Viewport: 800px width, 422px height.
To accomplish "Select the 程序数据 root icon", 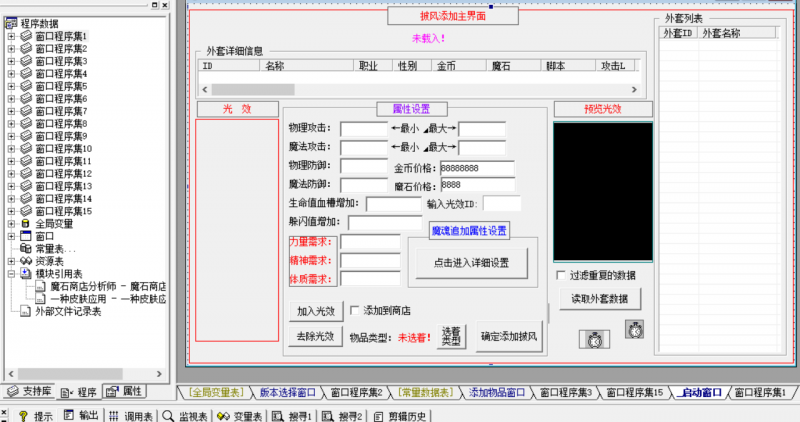I will pos(11,23).
